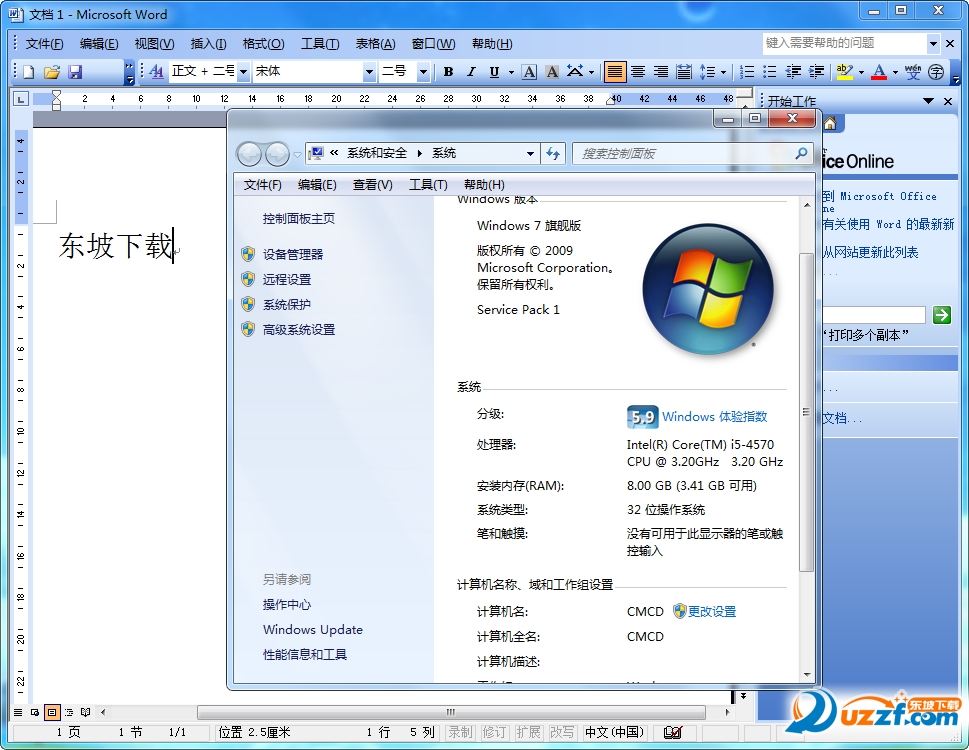
Task: Click the 更改设置 link
Action: (x=712, y=612)
